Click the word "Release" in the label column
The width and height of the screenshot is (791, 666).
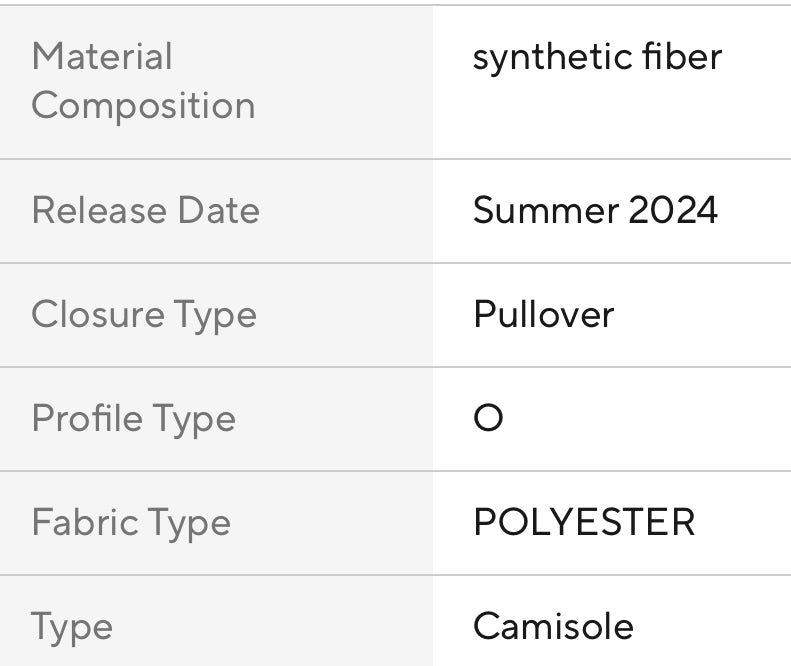(x=98, y=210)
